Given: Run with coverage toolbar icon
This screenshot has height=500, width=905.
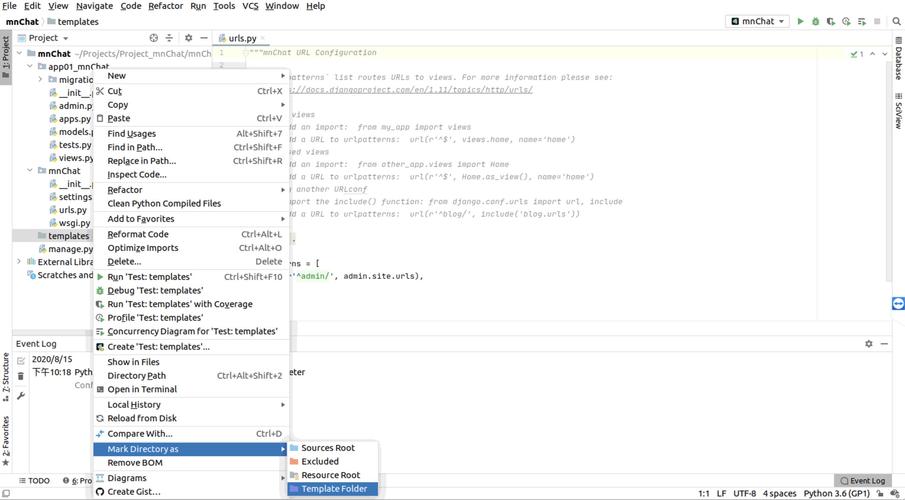Looking at the screenshot, I should click(x=831, y=21).
